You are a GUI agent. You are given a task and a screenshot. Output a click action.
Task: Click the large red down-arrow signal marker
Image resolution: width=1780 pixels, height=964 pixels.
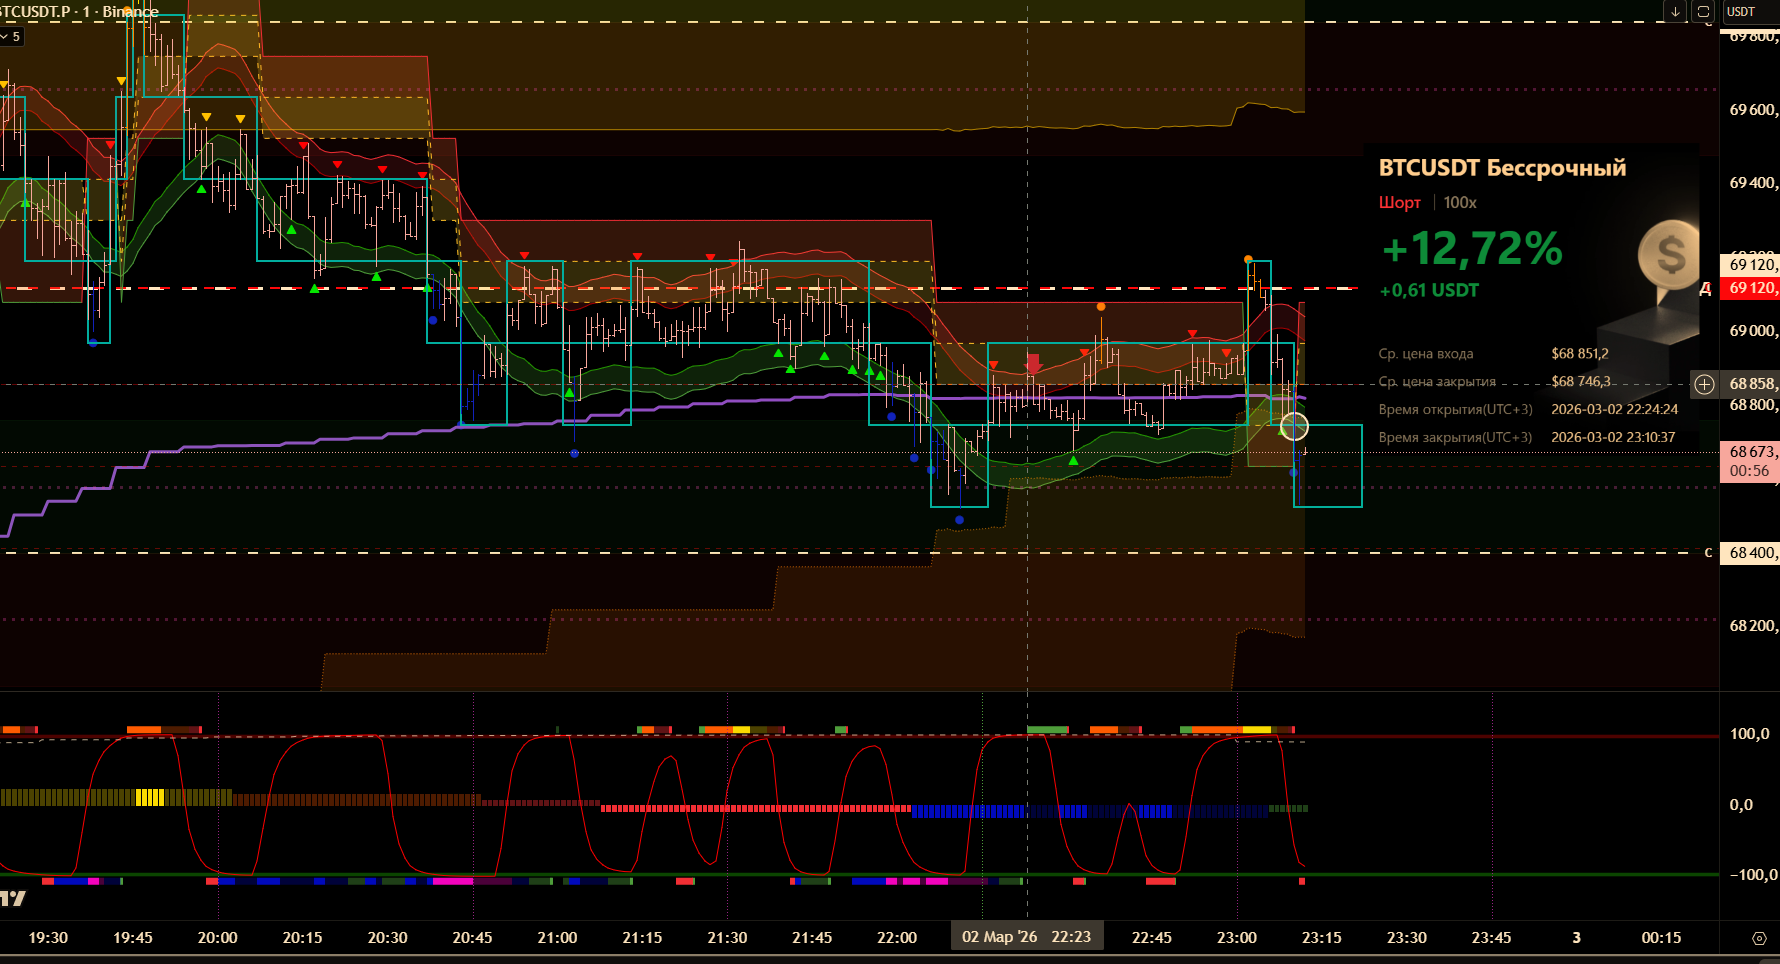1033,363
